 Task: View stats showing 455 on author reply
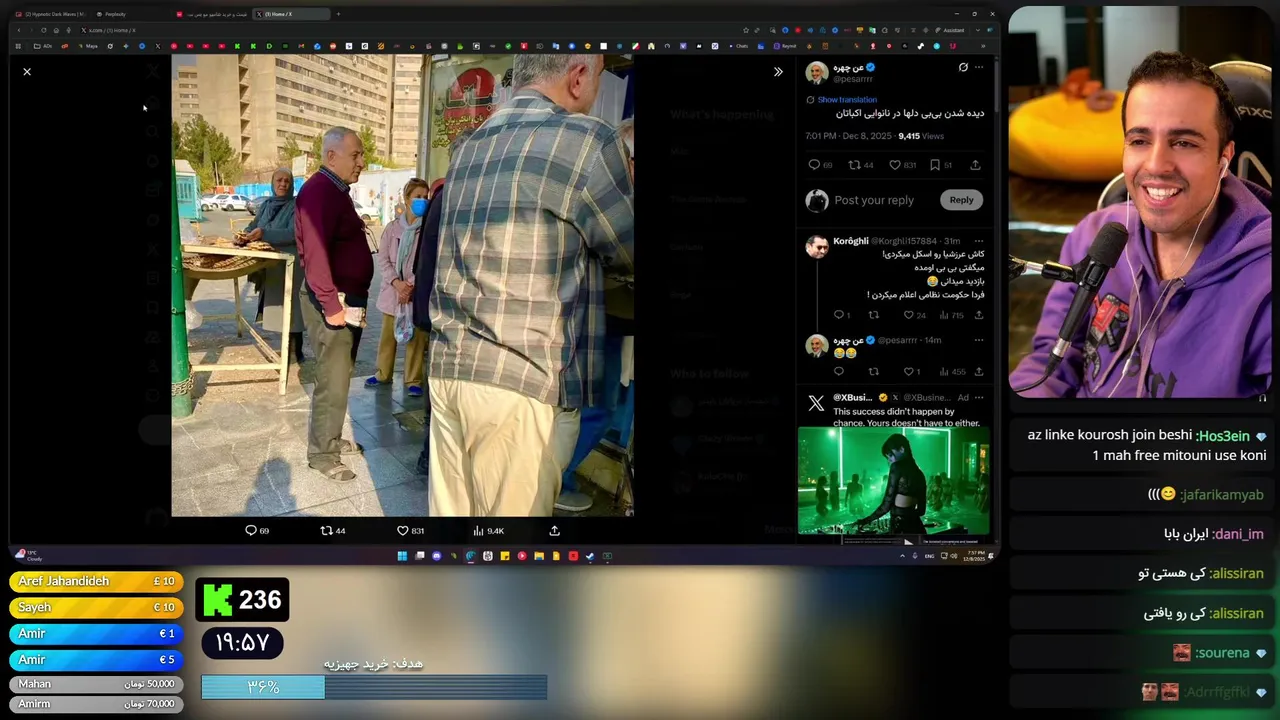951,372
